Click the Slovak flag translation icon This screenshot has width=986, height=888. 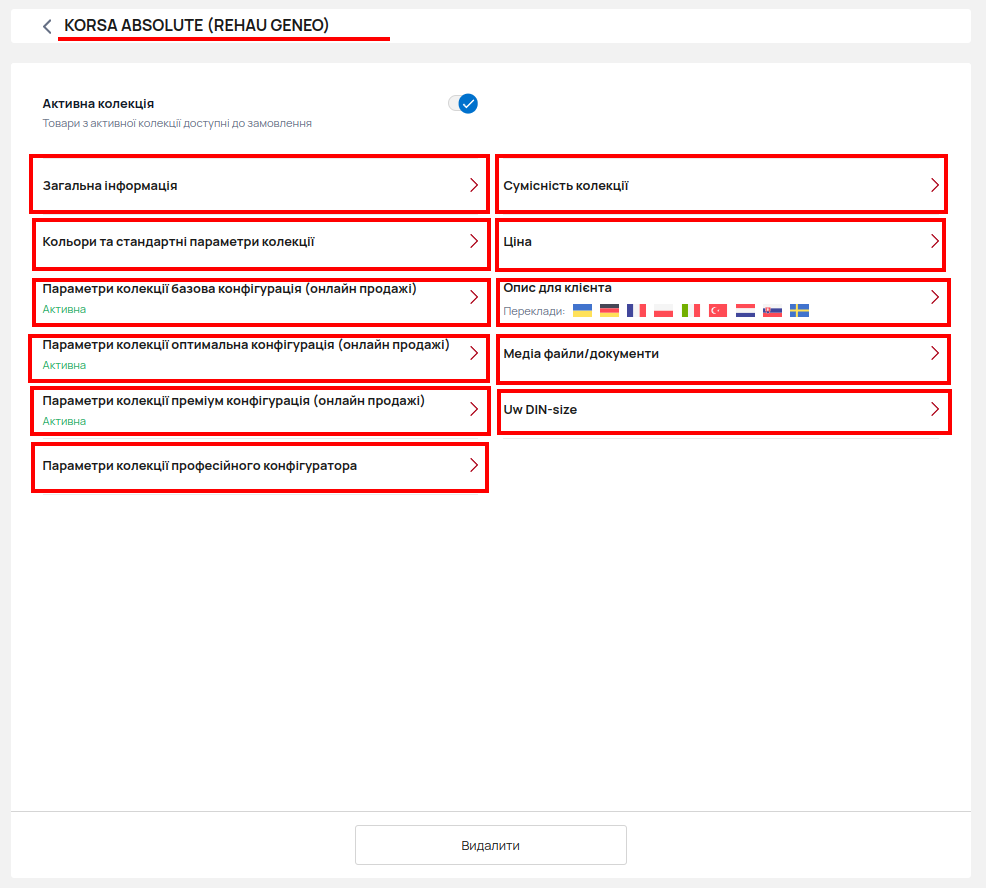[x=772, y=311]
